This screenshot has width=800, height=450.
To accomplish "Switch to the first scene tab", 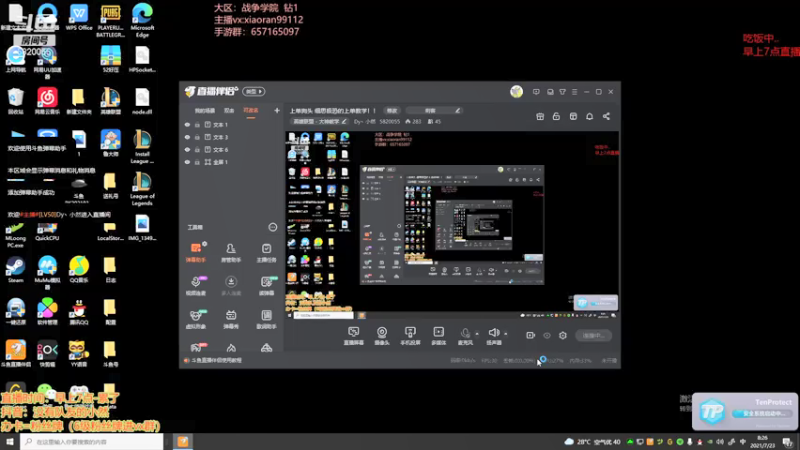I will (205, 111).
